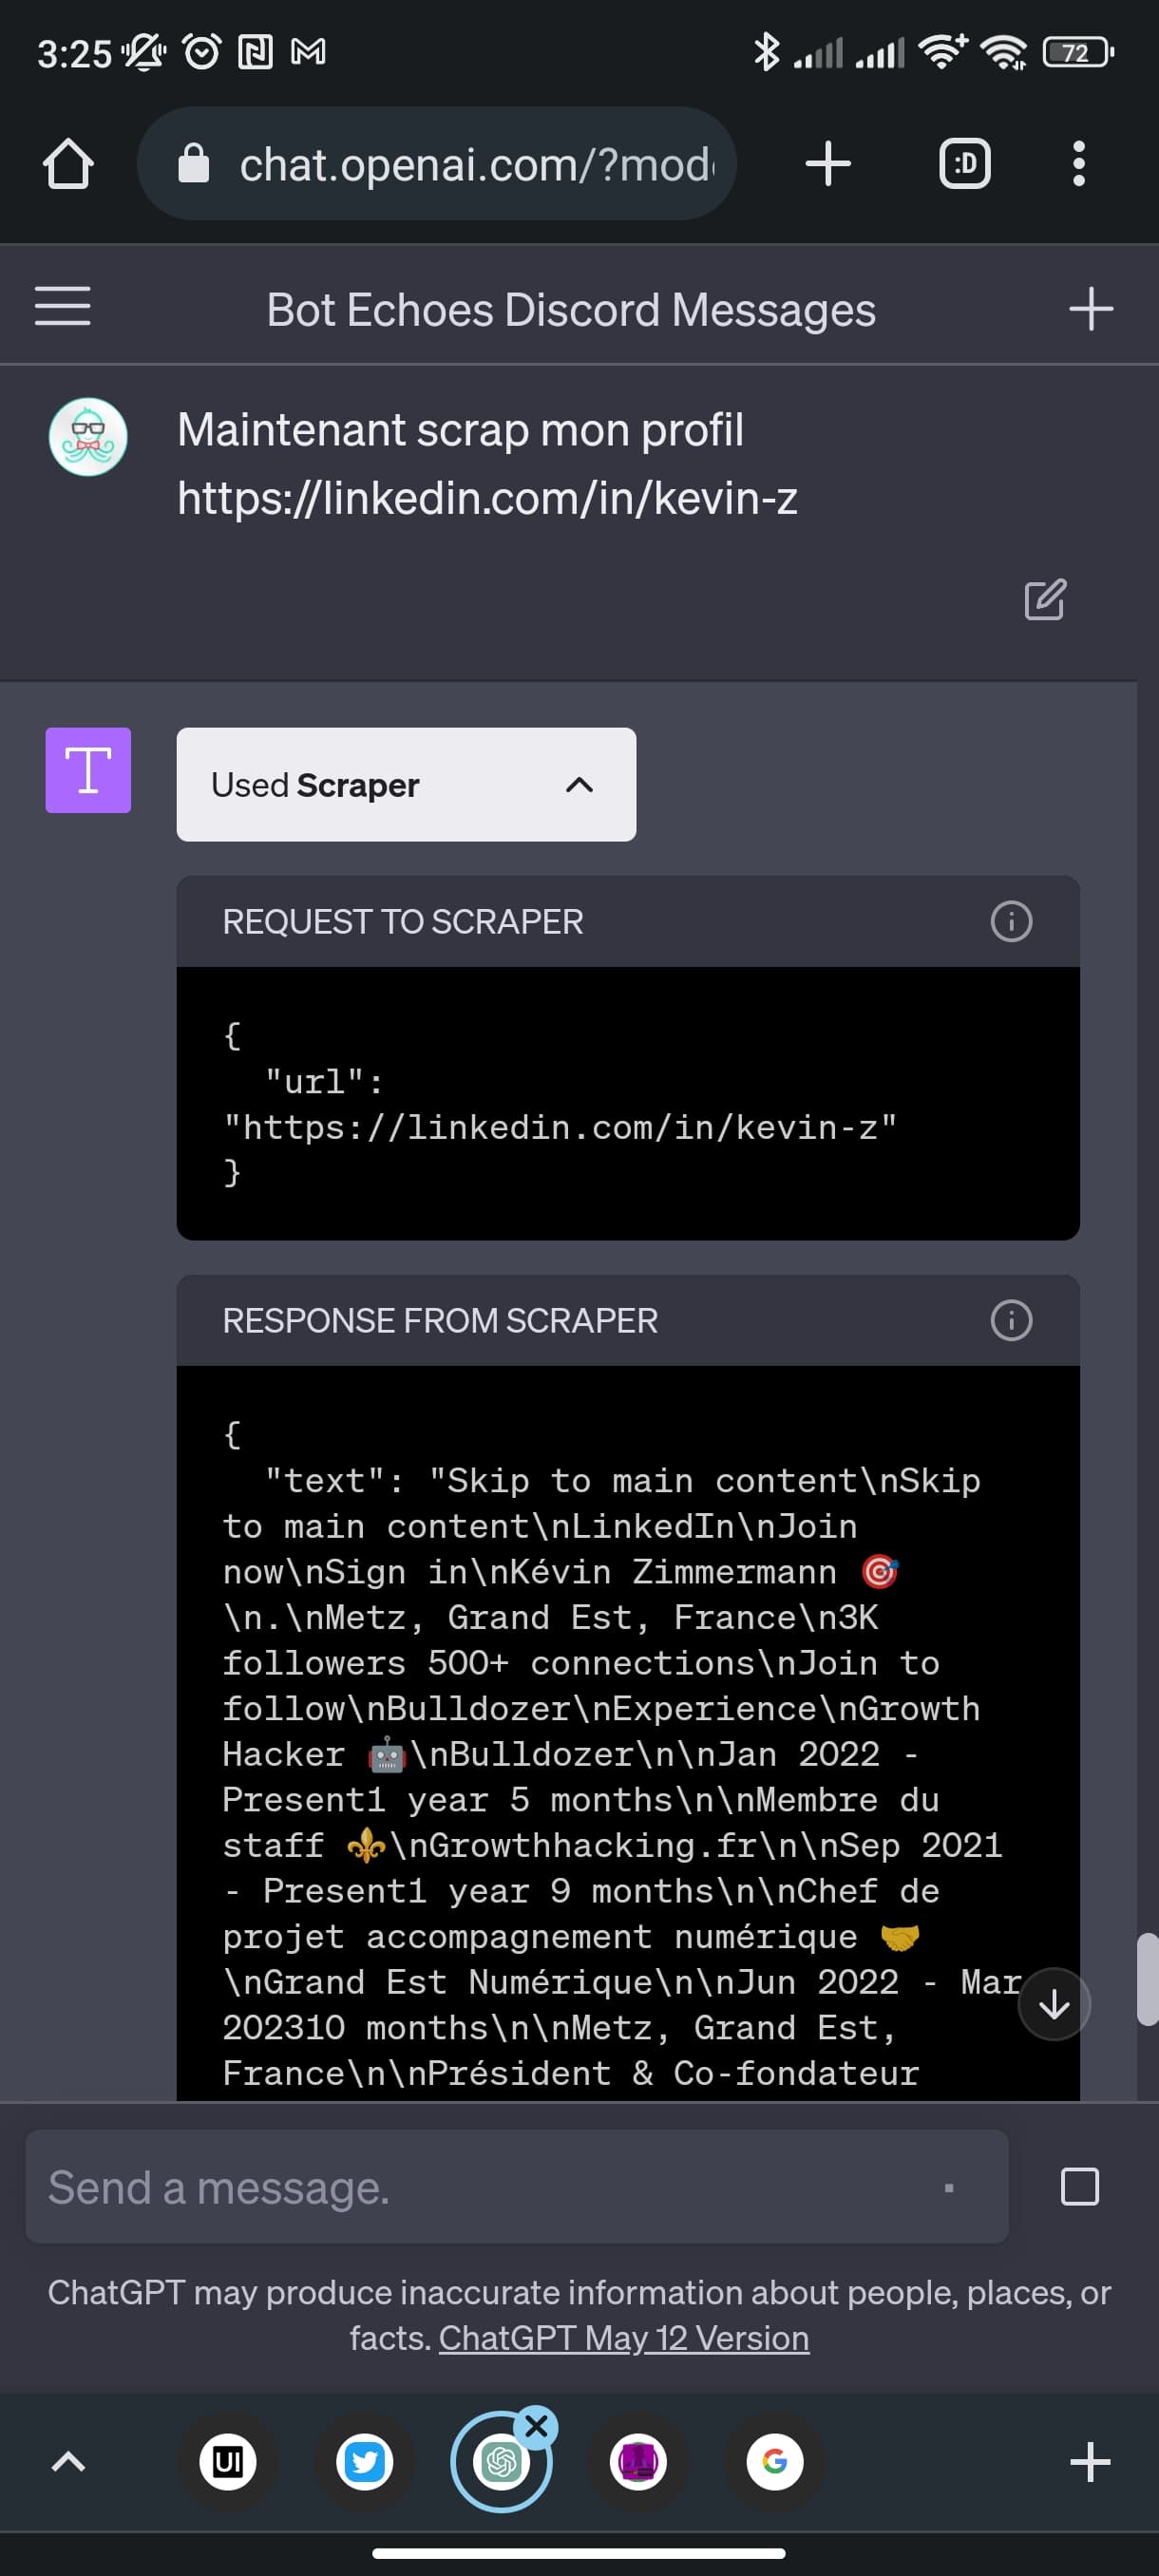This screenshot has height=2576, width=1159.
Task: Open info for Response from Scraper
Action: pos(1011,1320)
